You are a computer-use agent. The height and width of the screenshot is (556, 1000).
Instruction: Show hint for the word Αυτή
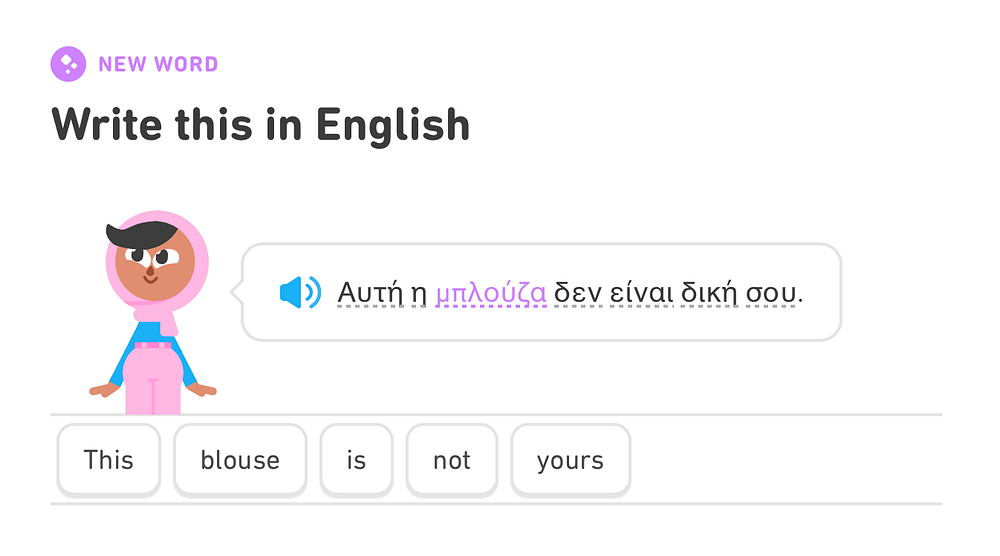[371, 293]
